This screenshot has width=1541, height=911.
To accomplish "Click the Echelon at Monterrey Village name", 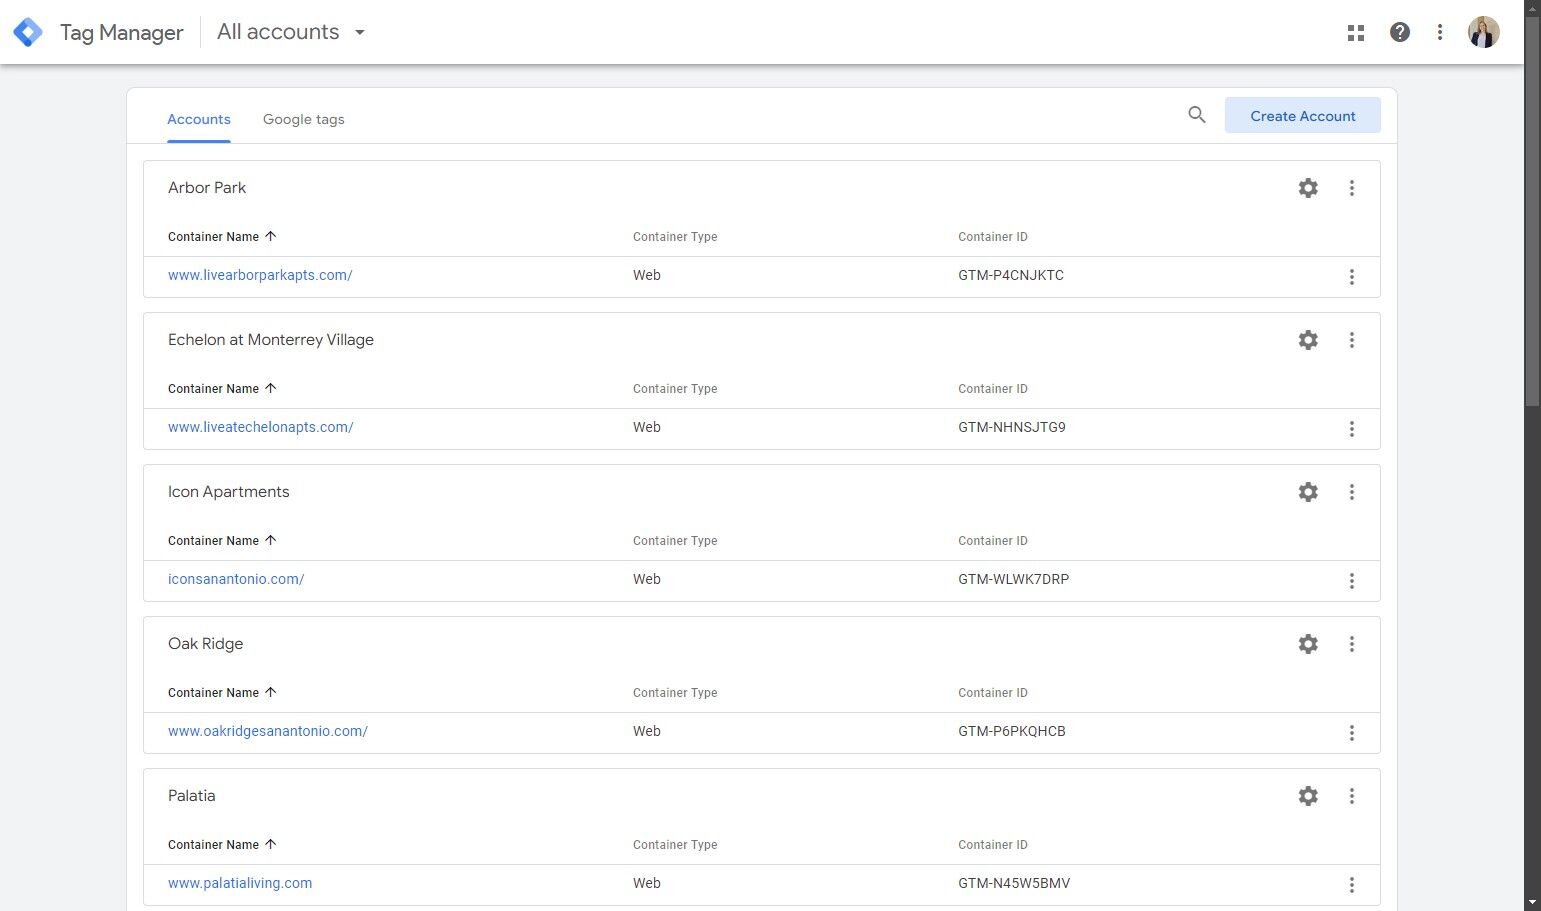I will tap(271, 340).
